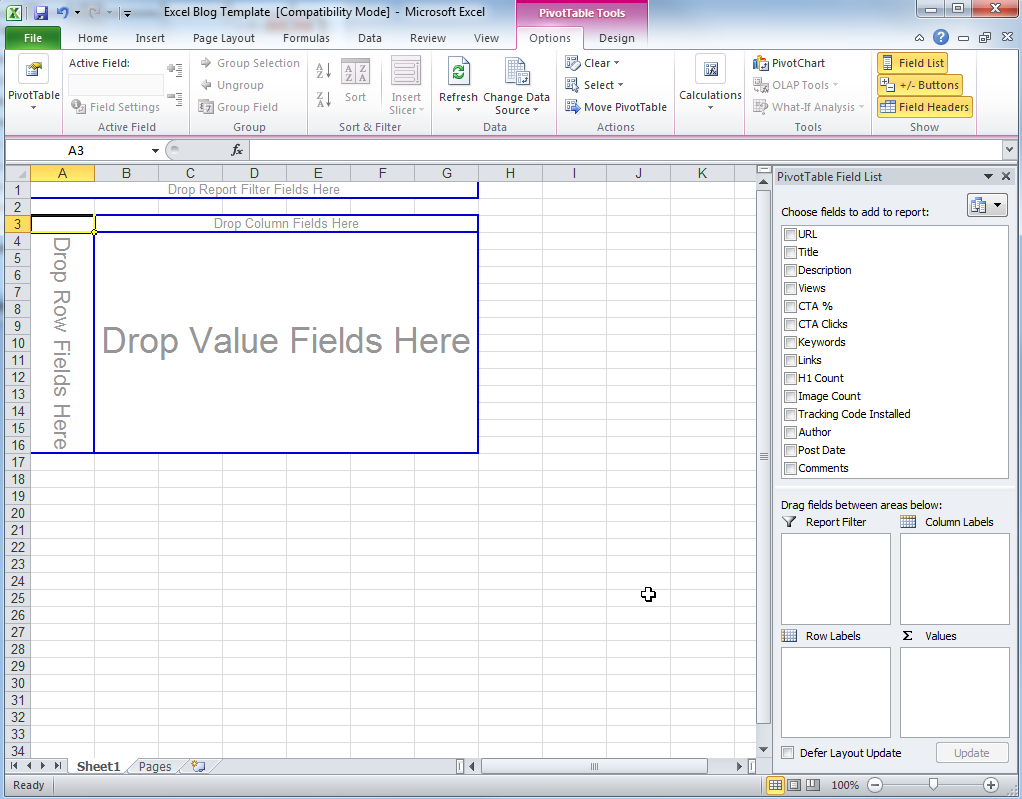Click the horizontal scrollbar right arrow
This screenshot has height=799, width=1022.
739,766
